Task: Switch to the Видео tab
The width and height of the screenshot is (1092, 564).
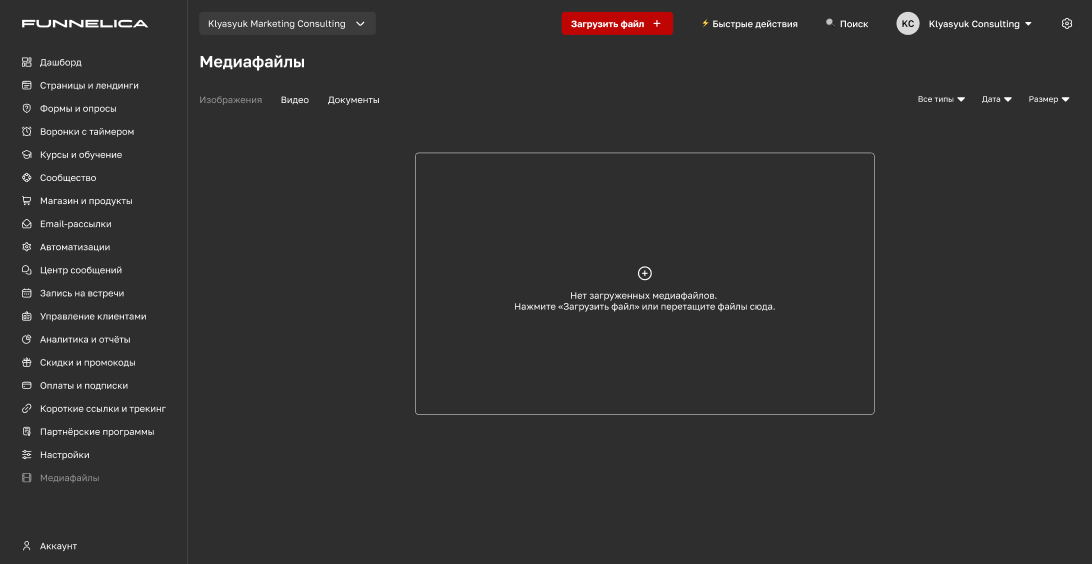Action: click(x=295, y=100)
